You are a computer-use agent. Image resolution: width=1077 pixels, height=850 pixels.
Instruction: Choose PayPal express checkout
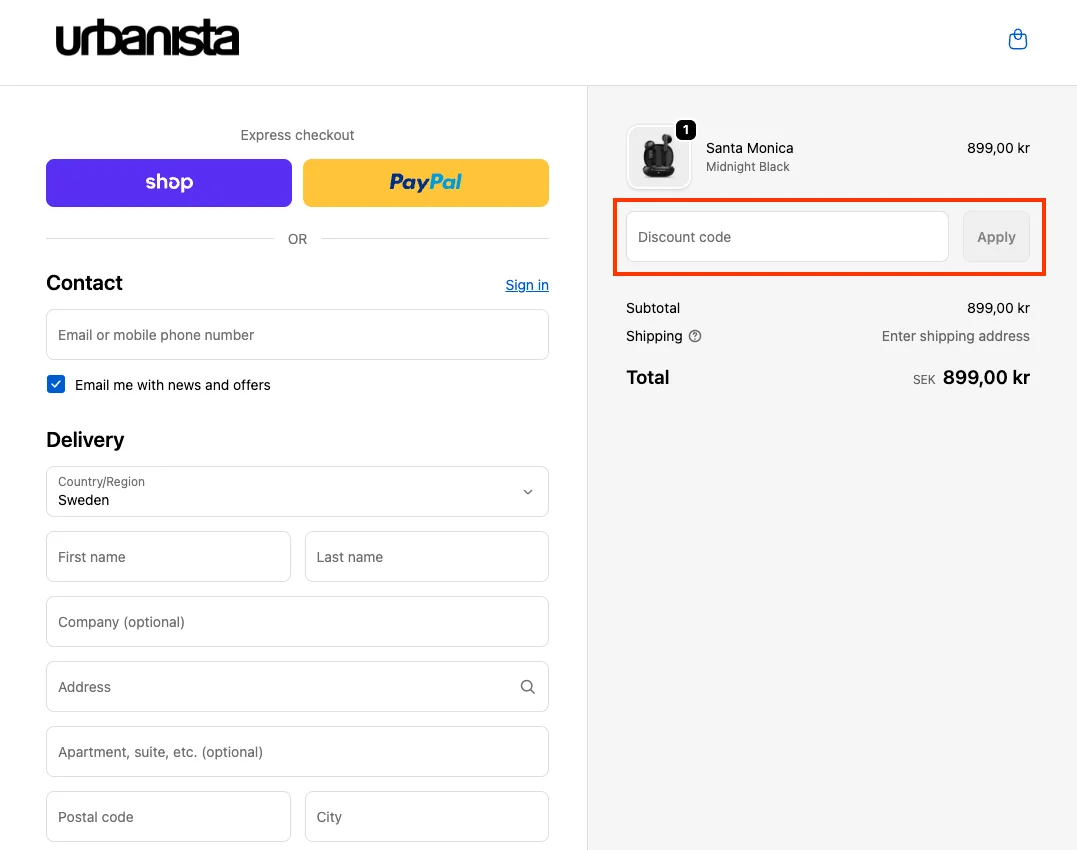[426, 183]
